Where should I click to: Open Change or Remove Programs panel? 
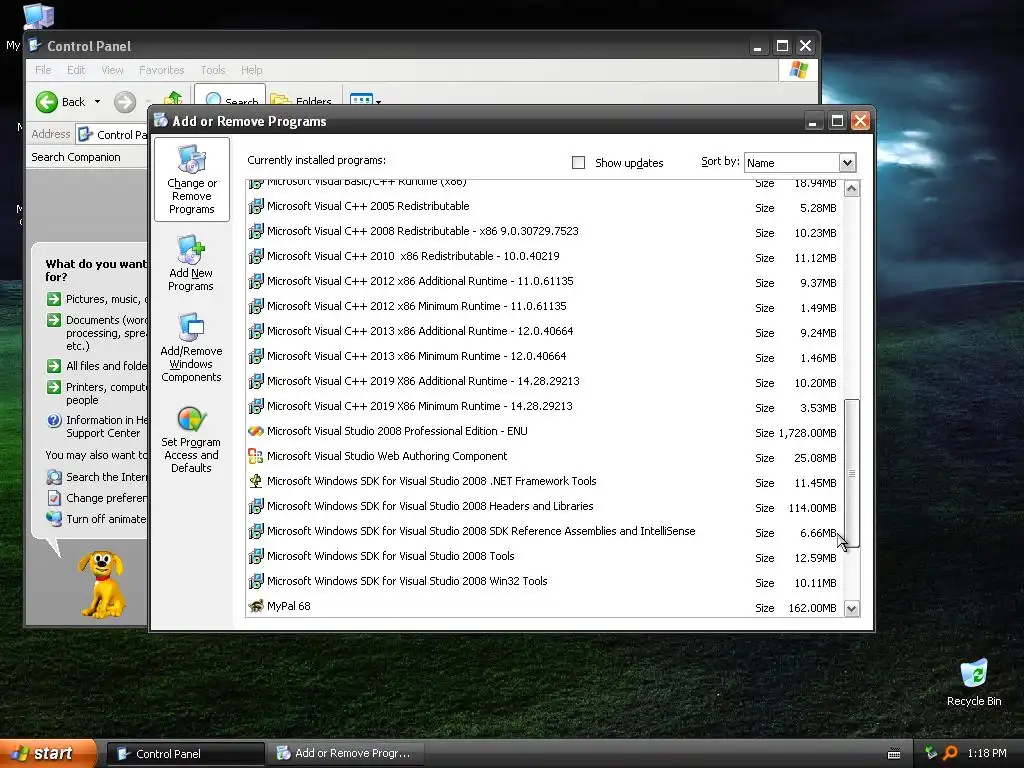(191, 180)
